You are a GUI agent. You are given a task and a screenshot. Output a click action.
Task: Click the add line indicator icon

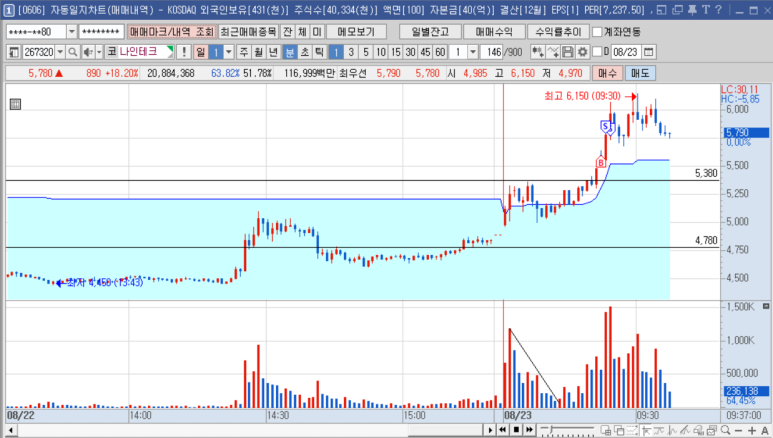[553, 52]
